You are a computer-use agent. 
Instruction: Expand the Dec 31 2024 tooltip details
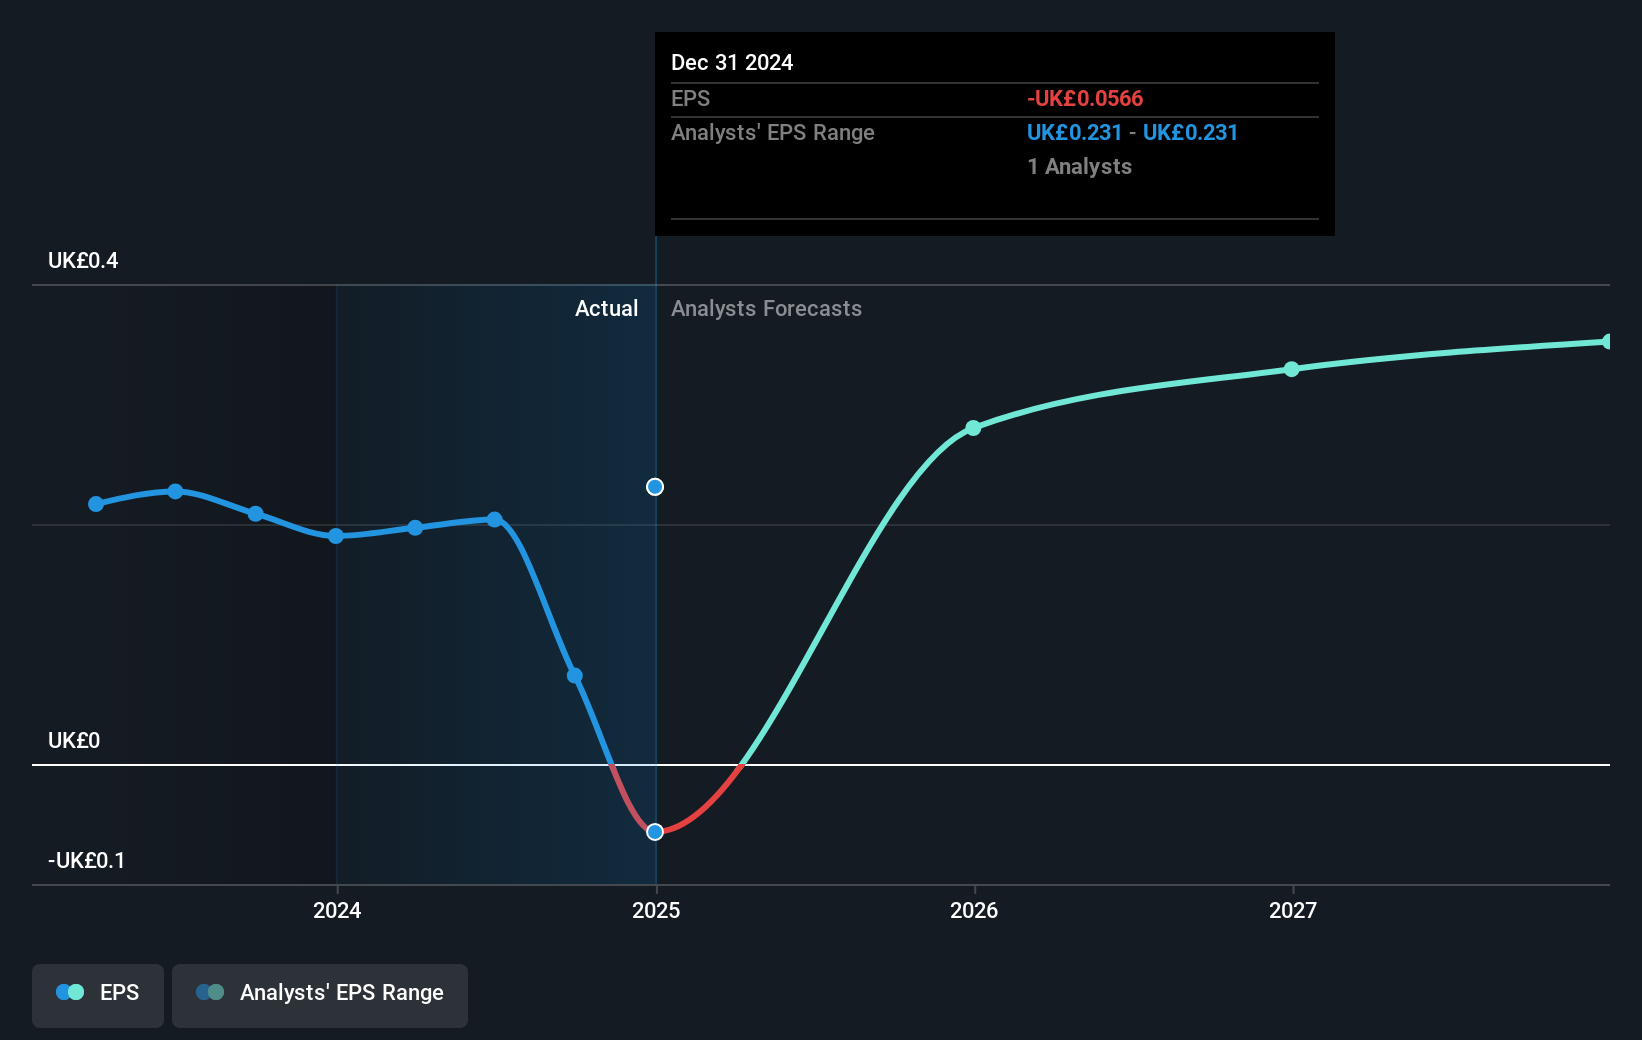(994, 62)
